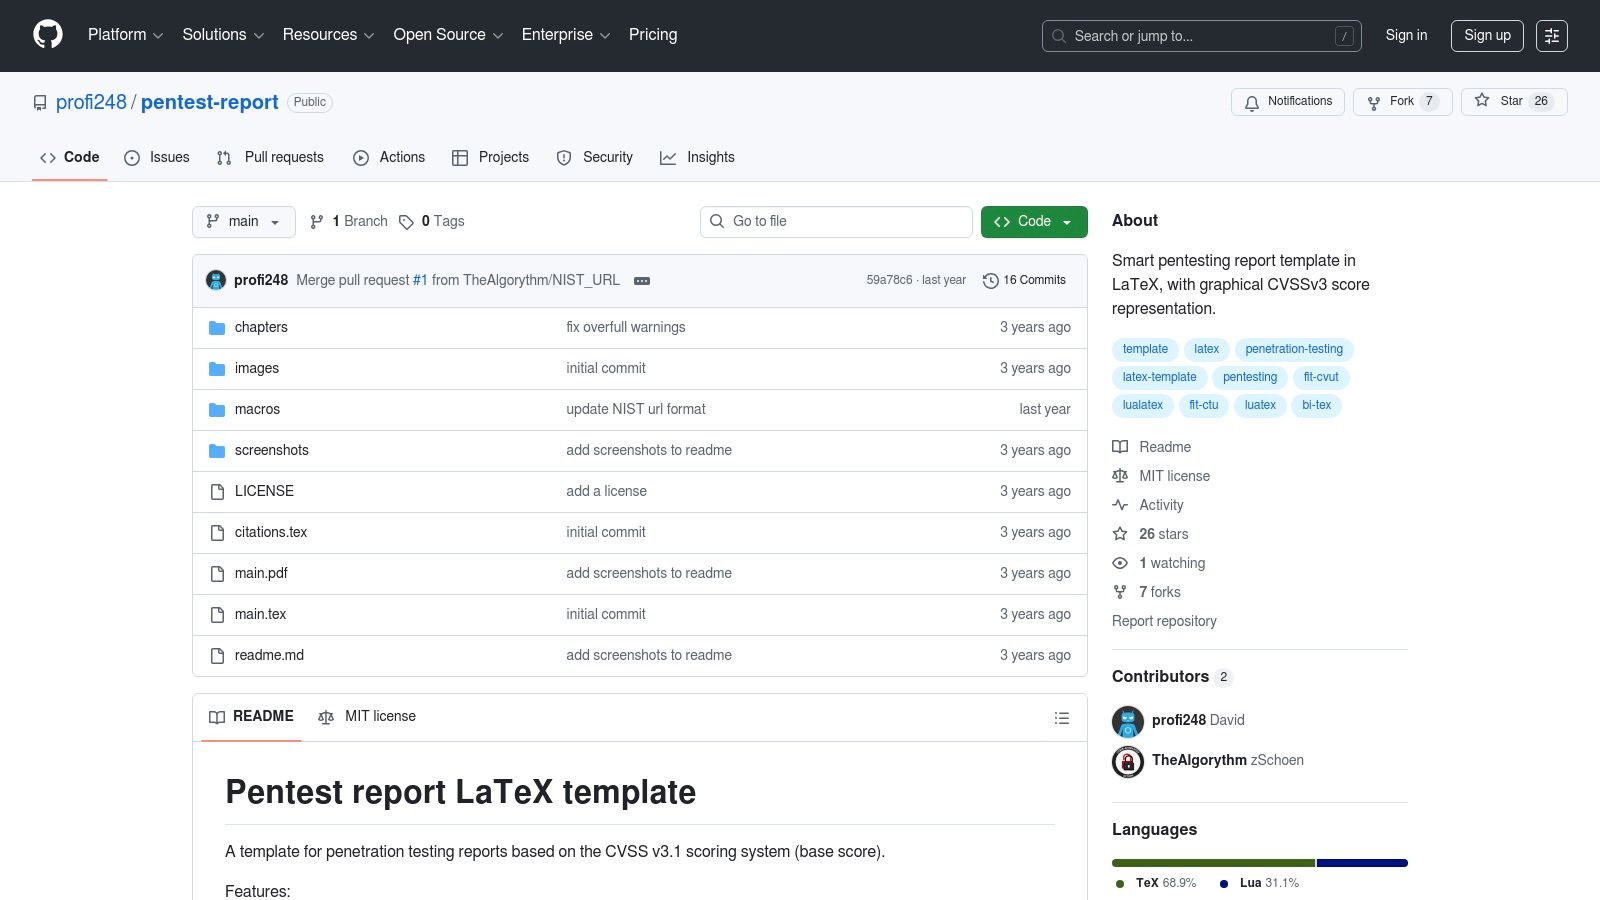1600x900 pixels.
Task: Switch to the Issues tab
Action: (x=157, y=158)
